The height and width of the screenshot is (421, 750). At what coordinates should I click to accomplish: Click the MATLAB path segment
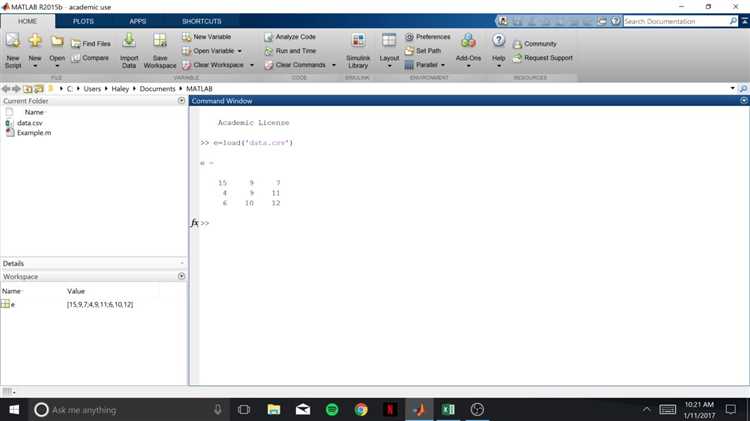pos(199,89)
